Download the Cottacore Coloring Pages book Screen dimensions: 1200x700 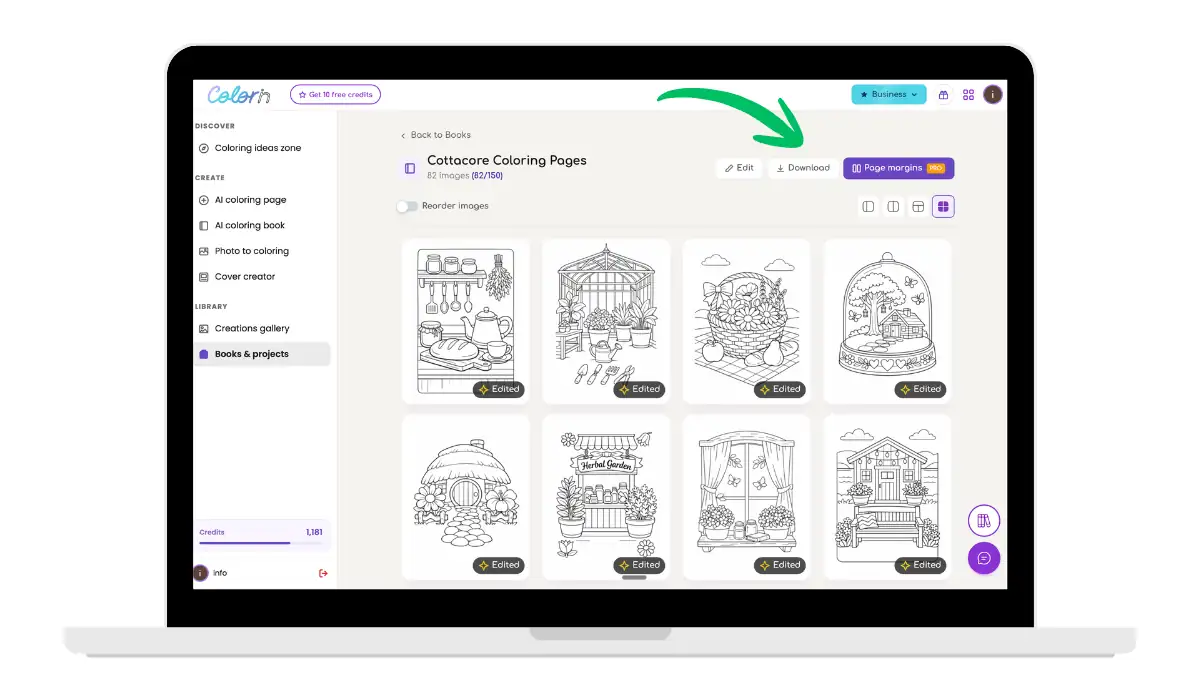pos(802,168)
